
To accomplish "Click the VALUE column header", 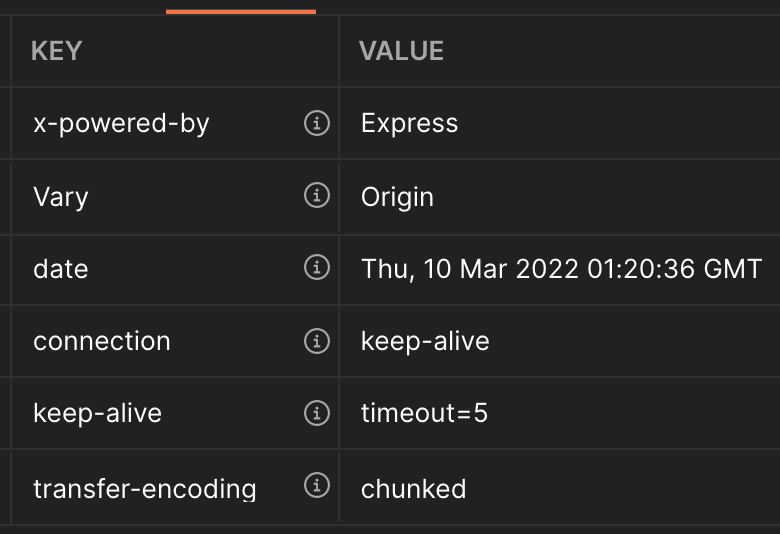I will click(x=401, y=51).
